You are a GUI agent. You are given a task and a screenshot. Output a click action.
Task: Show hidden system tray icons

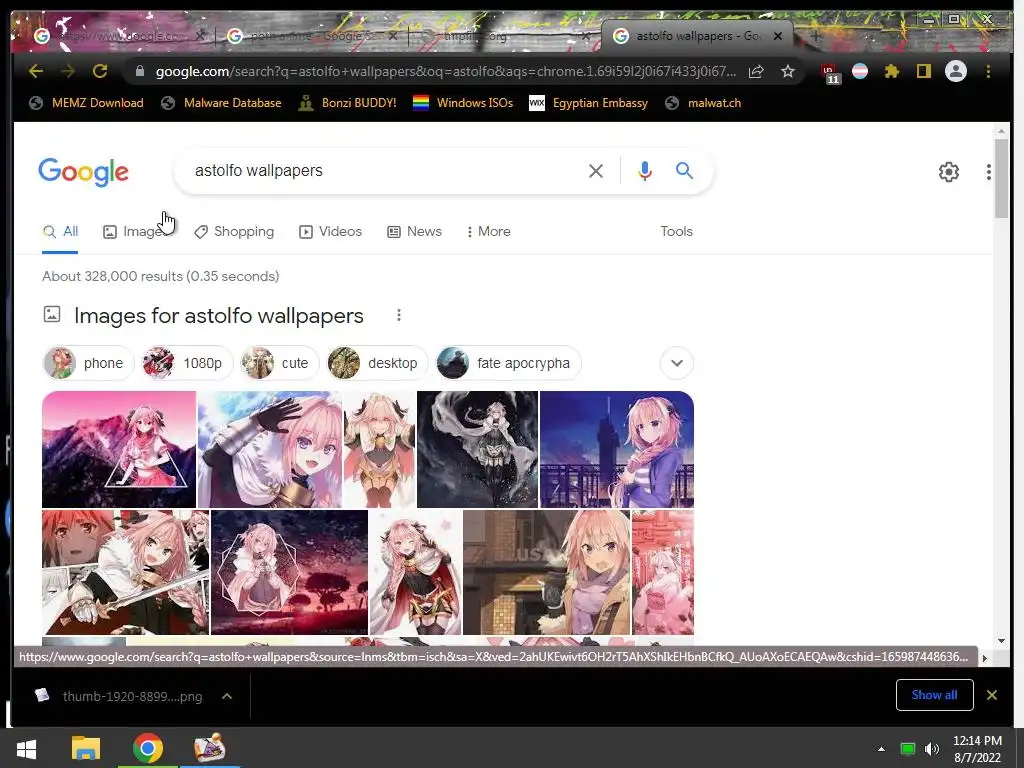[881, 749]
